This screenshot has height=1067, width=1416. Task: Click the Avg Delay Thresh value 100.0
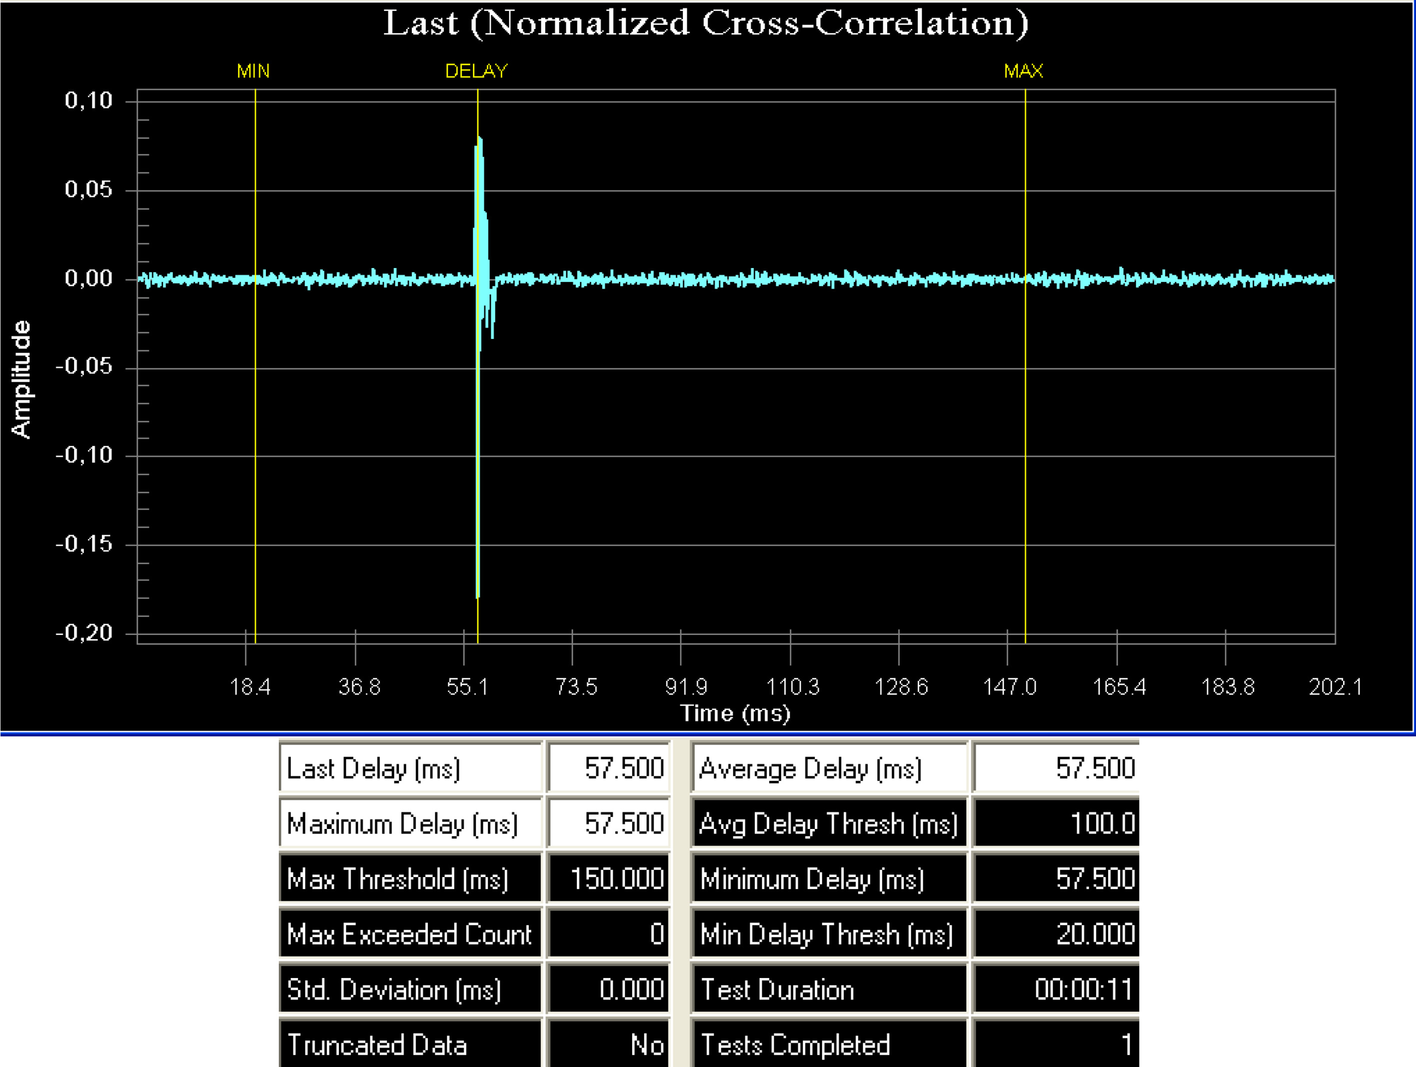point(1056,824)
